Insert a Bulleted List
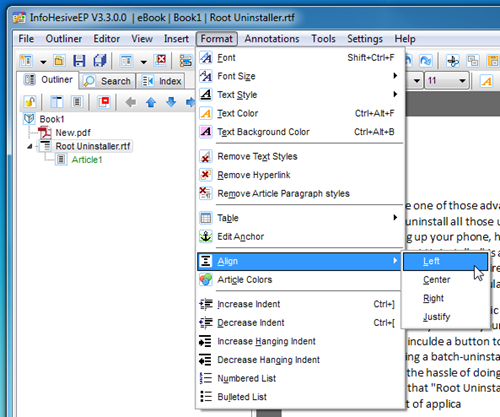Viewport: 500px width, 417px height. [300, 397]
